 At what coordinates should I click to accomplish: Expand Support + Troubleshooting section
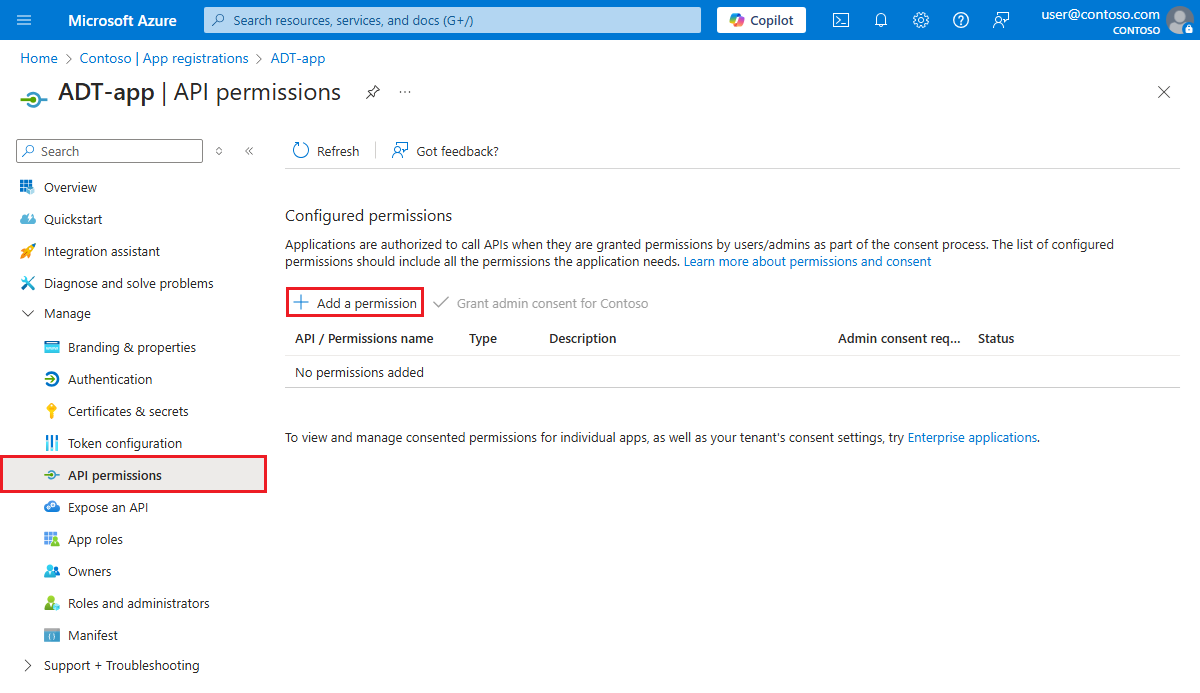(27, 666)
